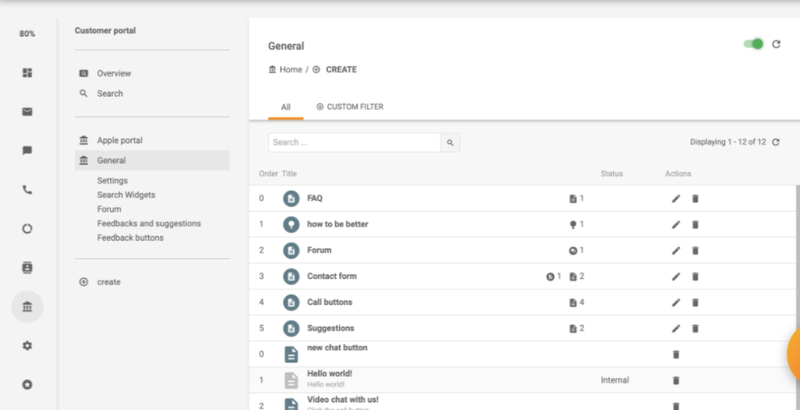
Task: Open the star badge icon in sidebar
Action: point(27,385)
